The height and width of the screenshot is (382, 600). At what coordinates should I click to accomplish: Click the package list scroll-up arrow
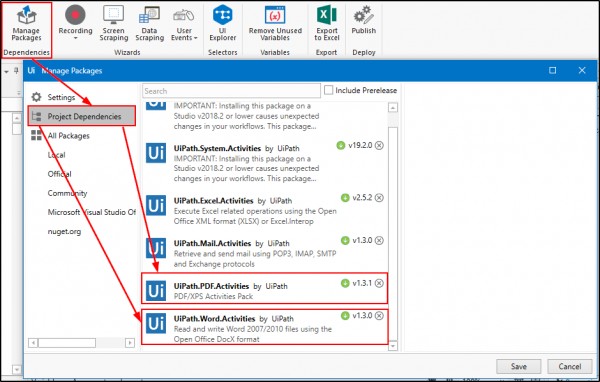pyautogui.click(x=393, y=108)
